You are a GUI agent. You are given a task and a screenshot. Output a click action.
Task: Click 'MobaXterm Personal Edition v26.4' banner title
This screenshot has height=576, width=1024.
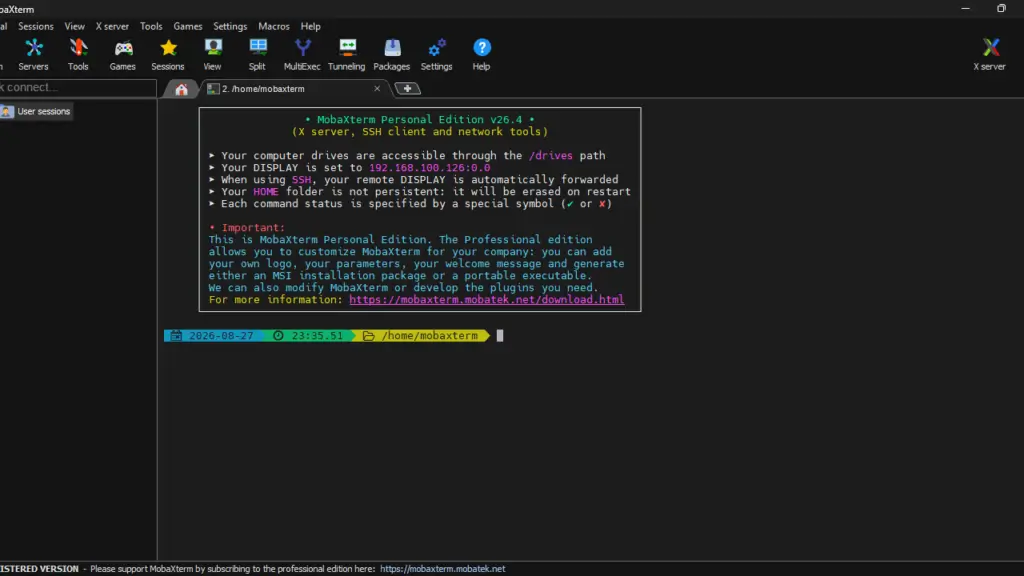coord(419,120)
